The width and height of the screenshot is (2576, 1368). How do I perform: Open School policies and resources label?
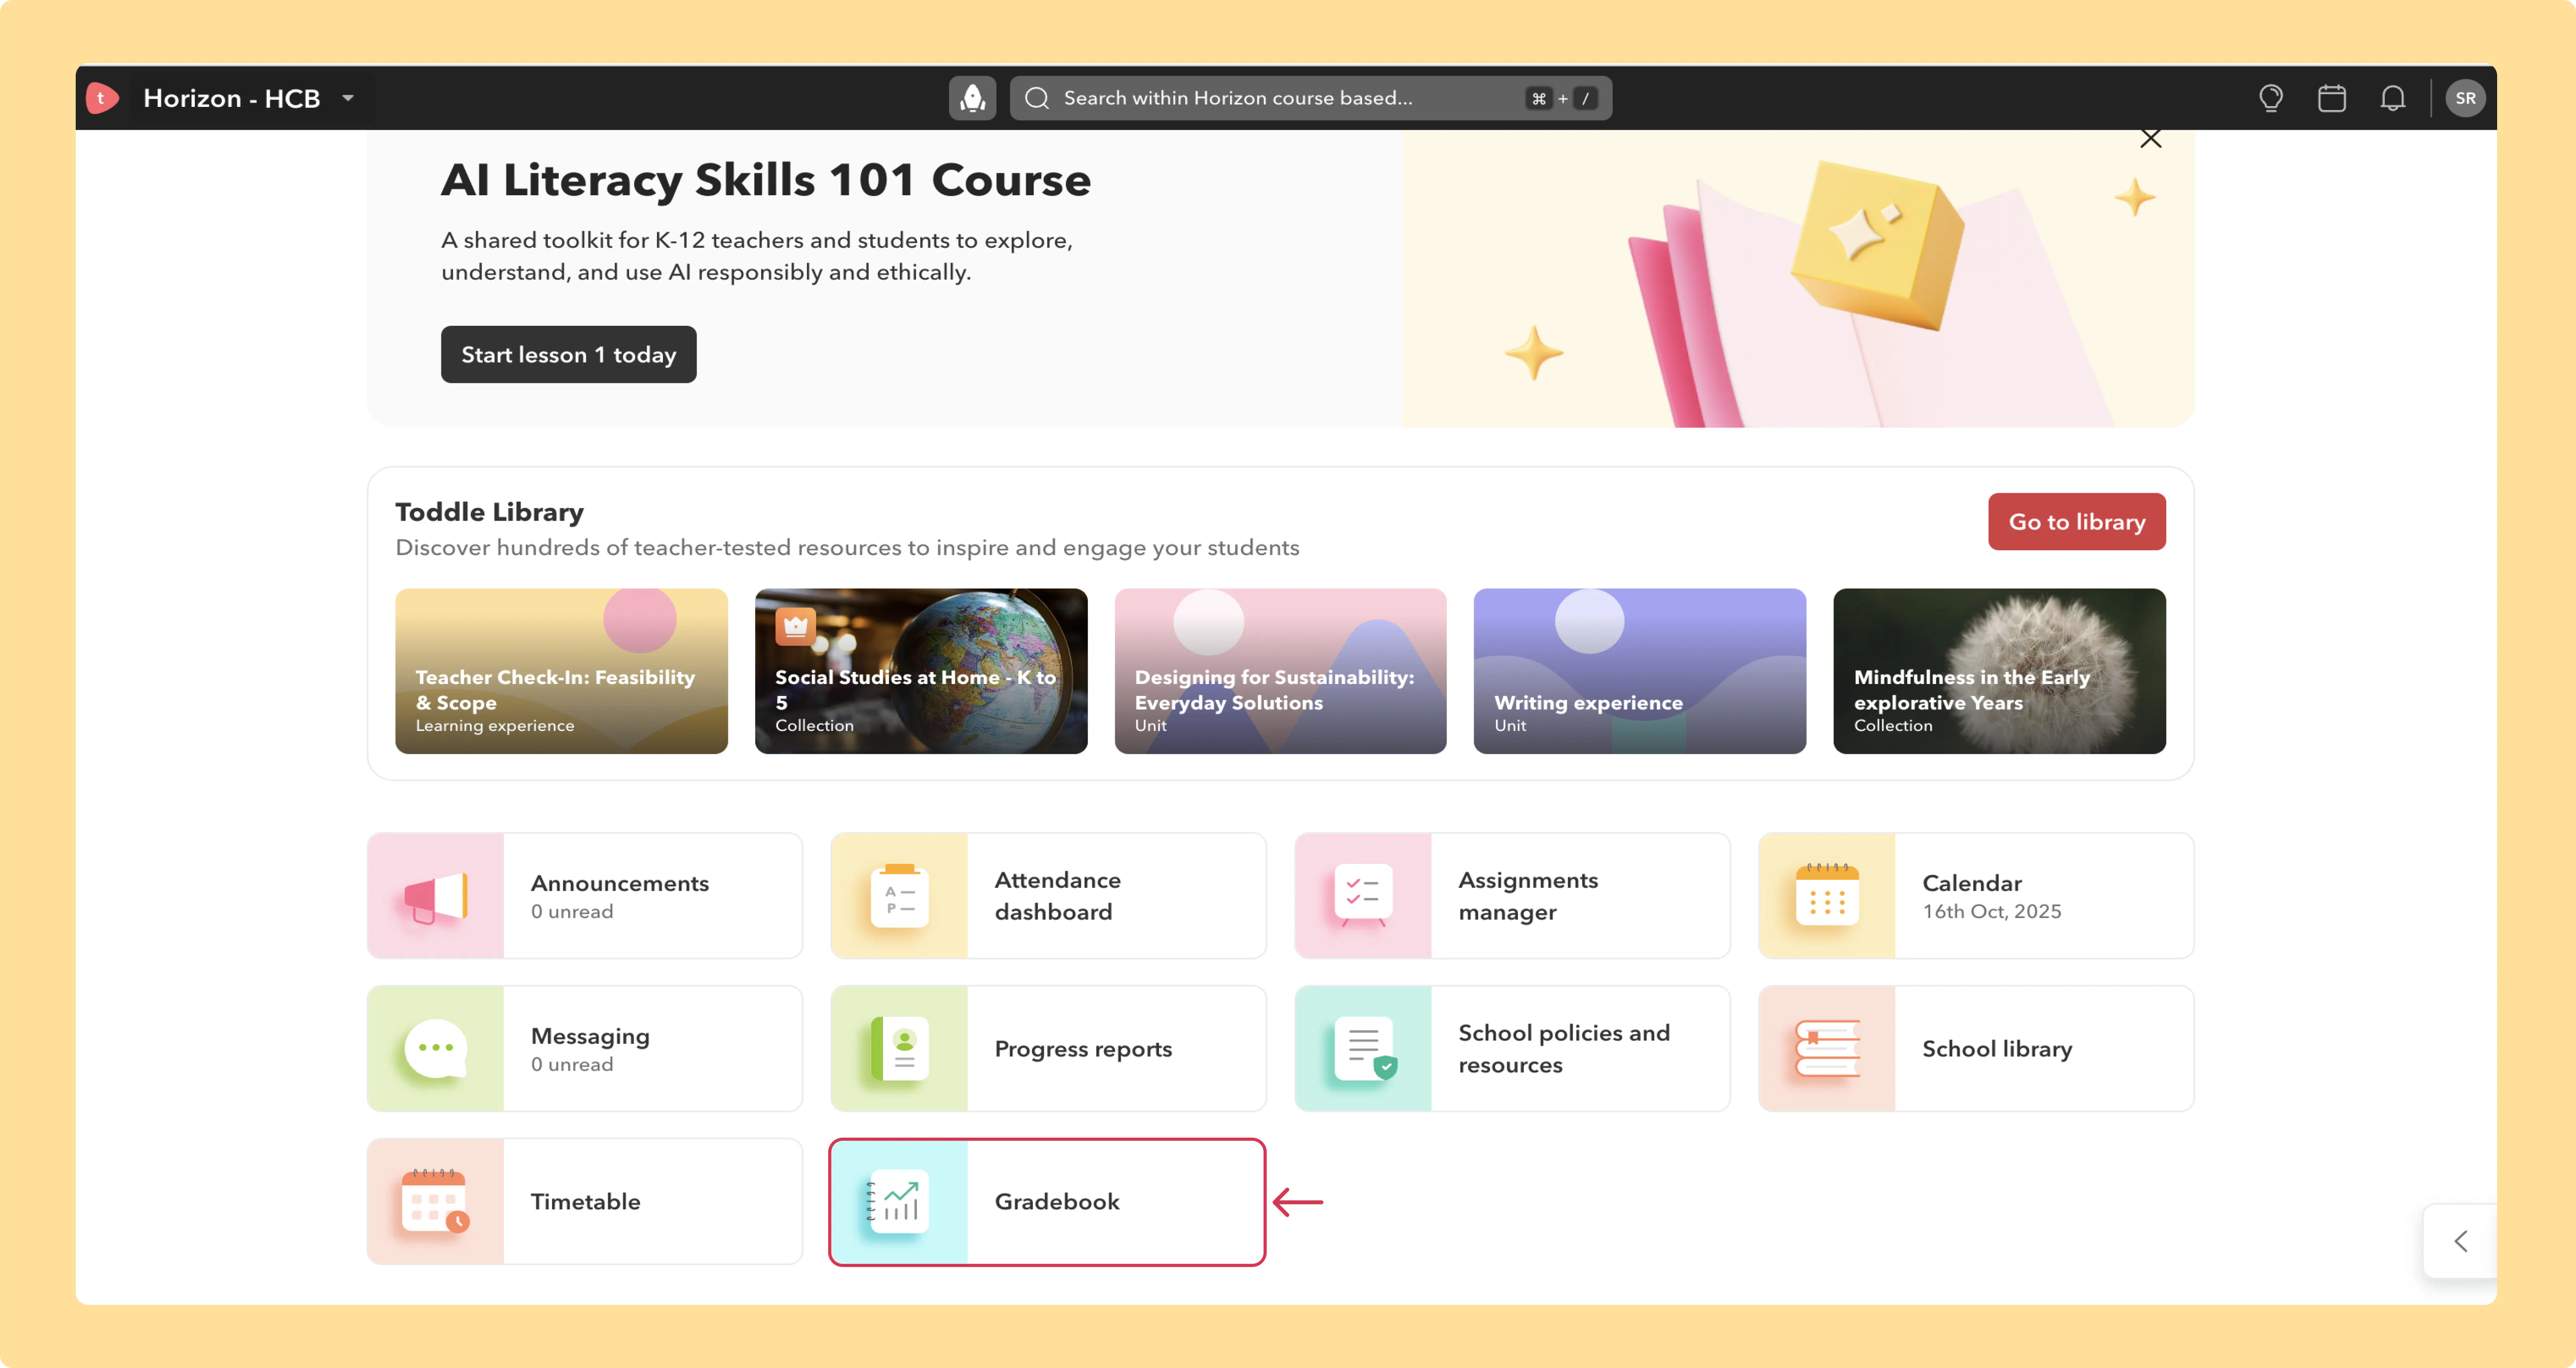pyautogui.click(x=1564, y=1049)
